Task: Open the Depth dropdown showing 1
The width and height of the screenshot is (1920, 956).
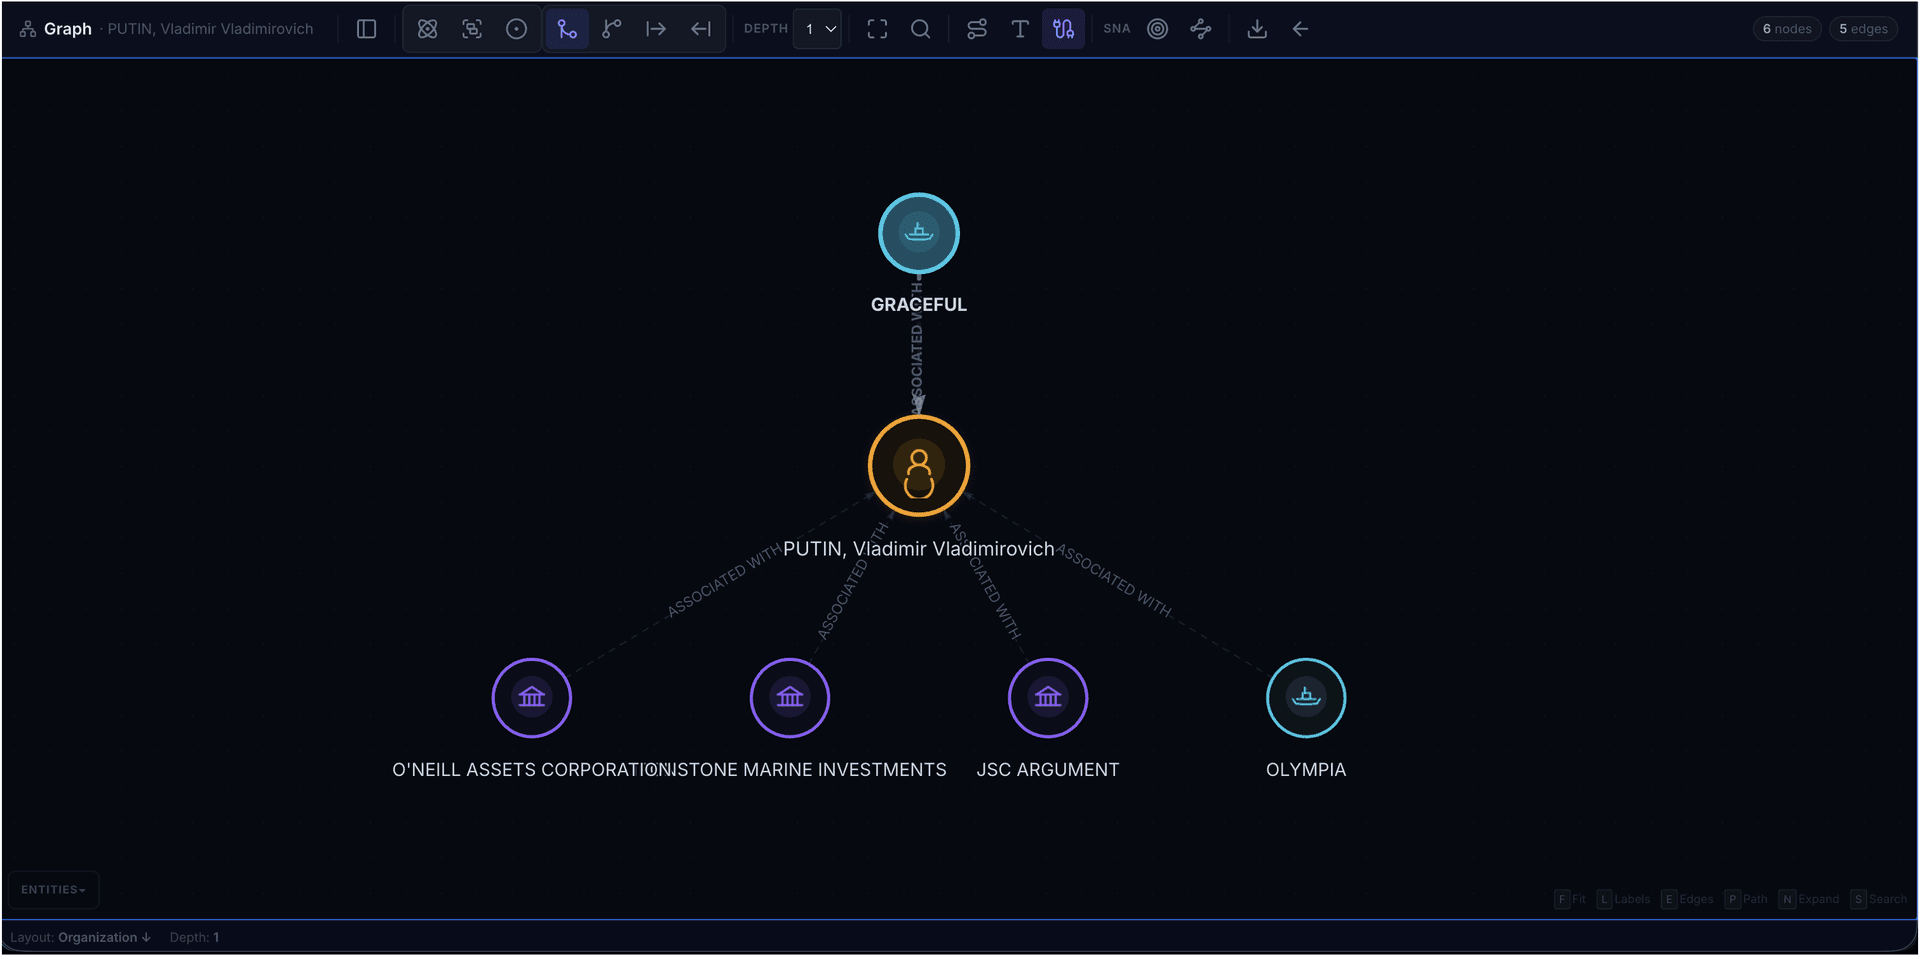Action: point(817,29)
